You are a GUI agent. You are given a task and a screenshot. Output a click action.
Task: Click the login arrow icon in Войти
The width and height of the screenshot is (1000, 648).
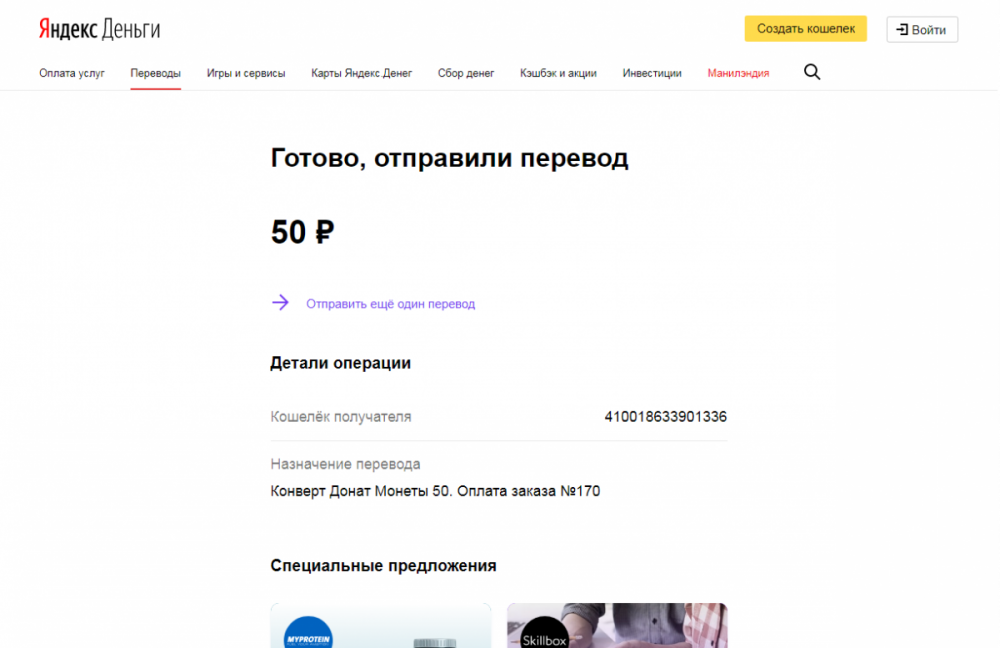coord(902,29)
